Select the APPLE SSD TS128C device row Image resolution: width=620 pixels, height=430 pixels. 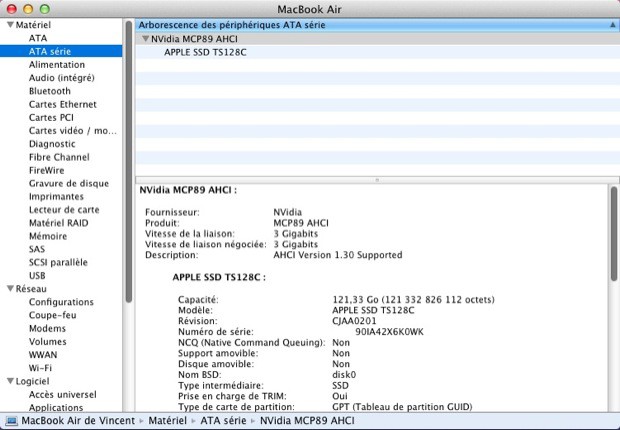tap(205, 51)
